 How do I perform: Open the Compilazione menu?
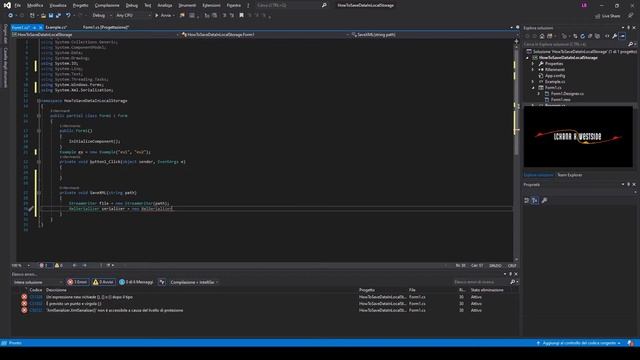[x=107, y=5]
